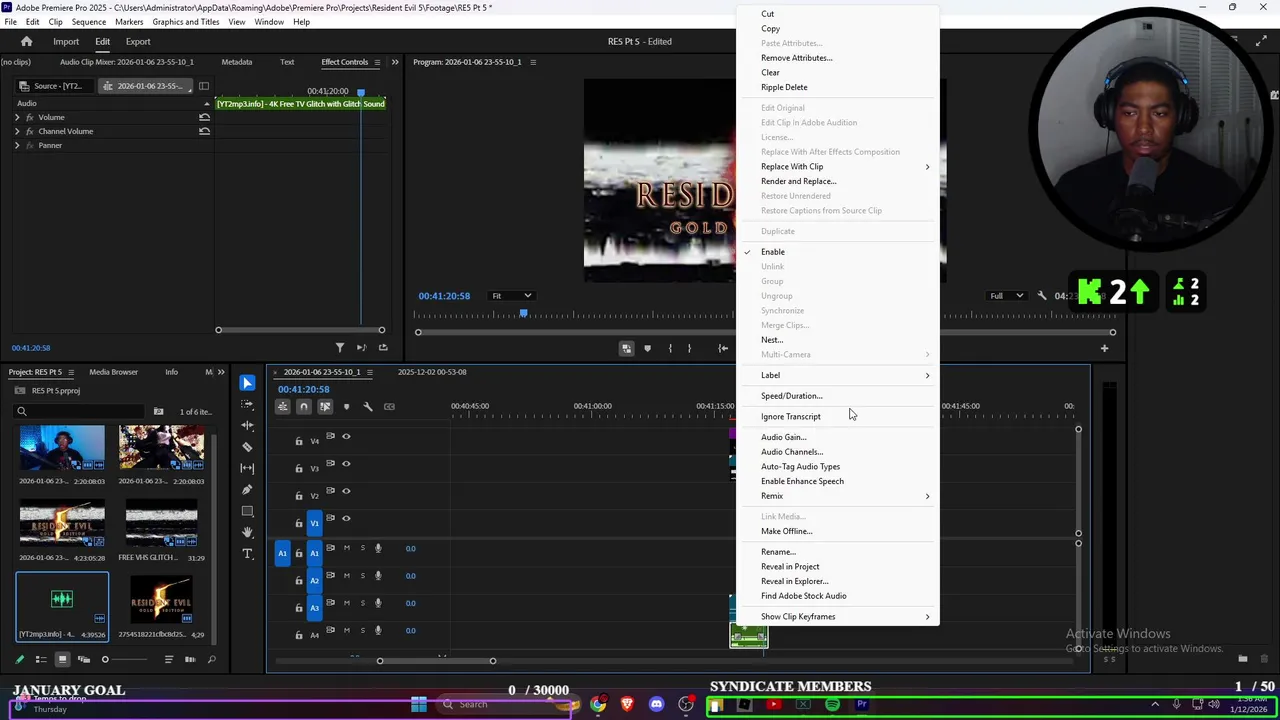Choose Reveal in Project
The image size is (1280, 720).
[790, 567]
